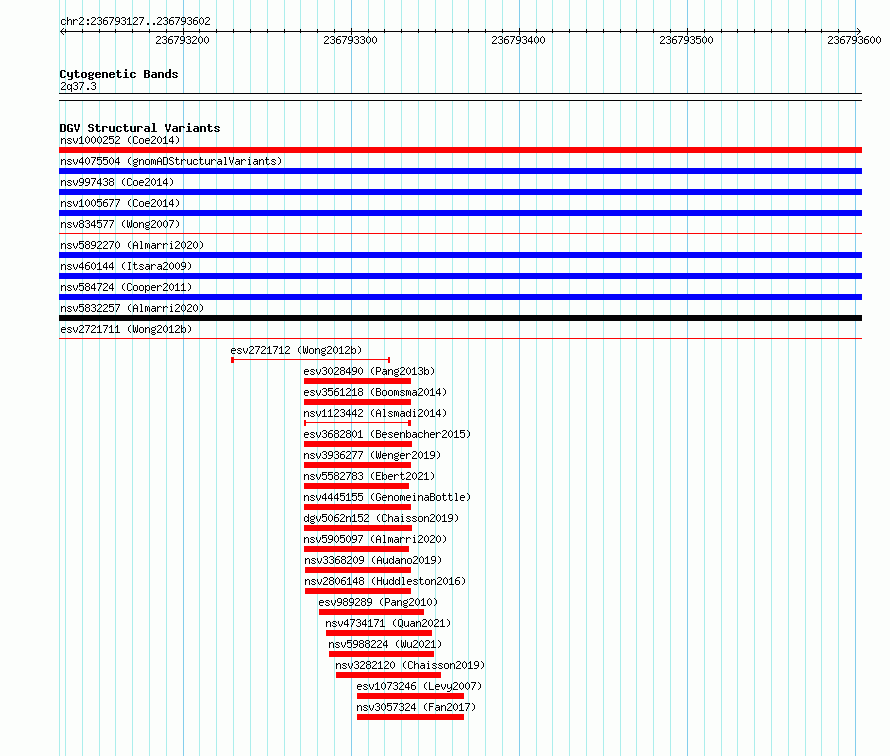Click the ruler's left arrow end
The image size is (890, 756).
[x=62, y=31]
